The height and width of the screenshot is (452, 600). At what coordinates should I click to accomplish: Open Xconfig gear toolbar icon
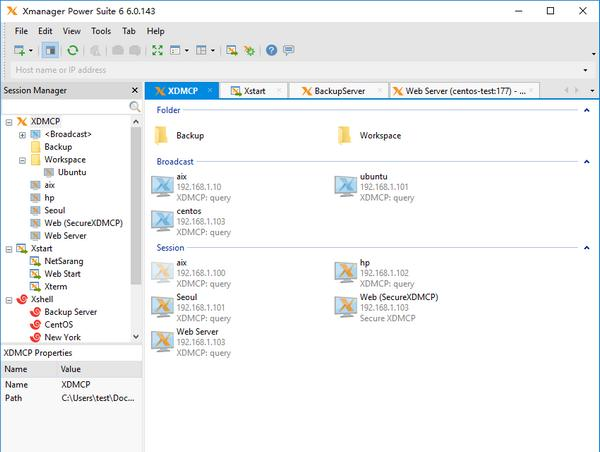[x=249, y=50]
